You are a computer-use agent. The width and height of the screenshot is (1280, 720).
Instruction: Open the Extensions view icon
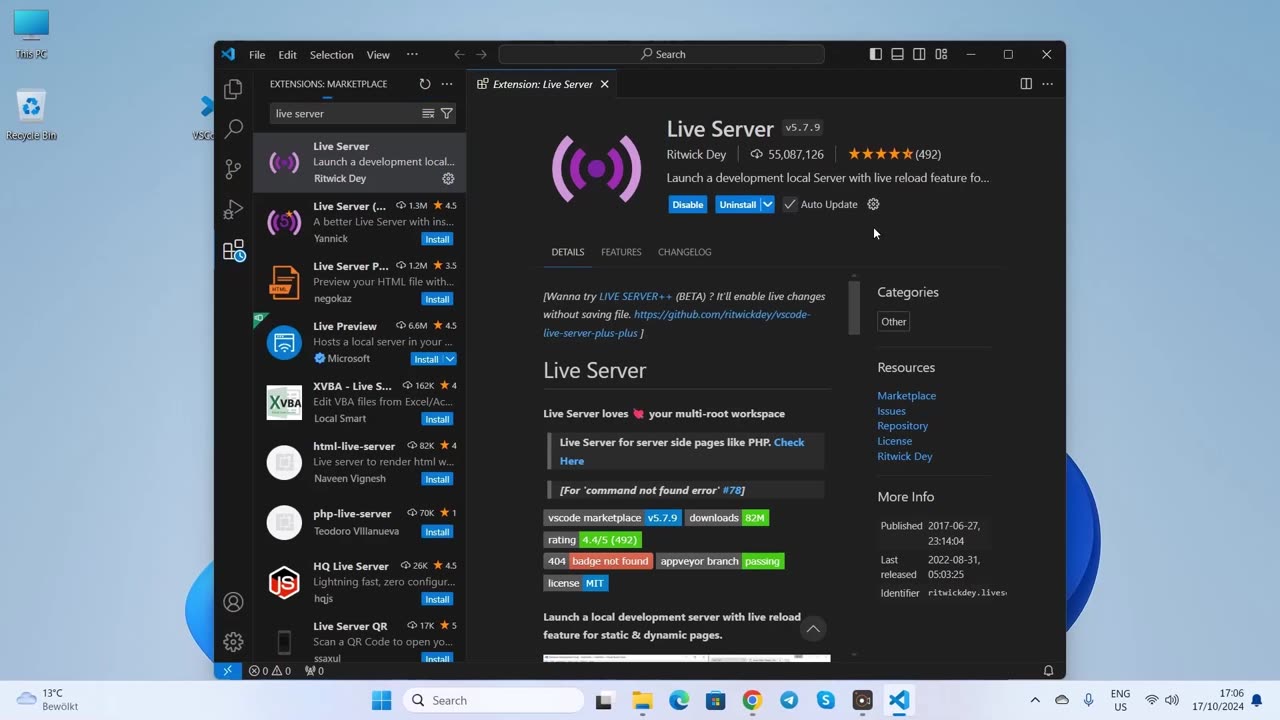click(233, 250)
